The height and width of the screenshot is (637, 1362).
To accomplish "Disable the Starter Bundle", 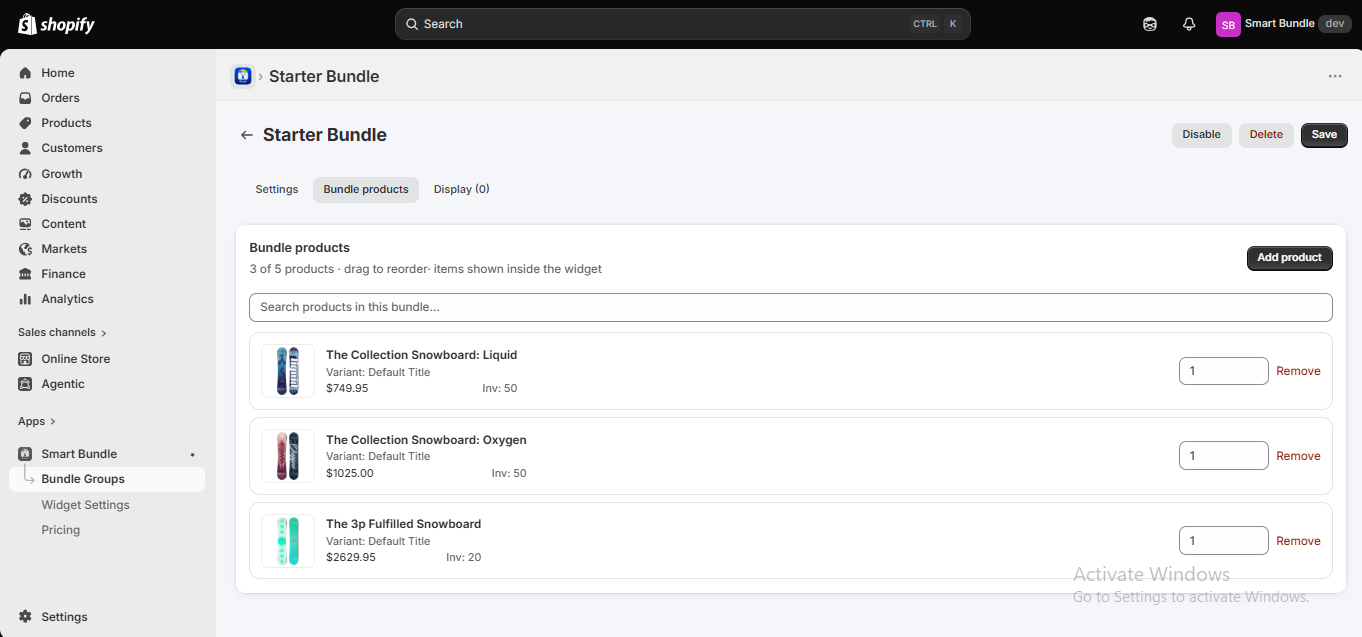I will pyautogui.click(x=1201, y=135).
